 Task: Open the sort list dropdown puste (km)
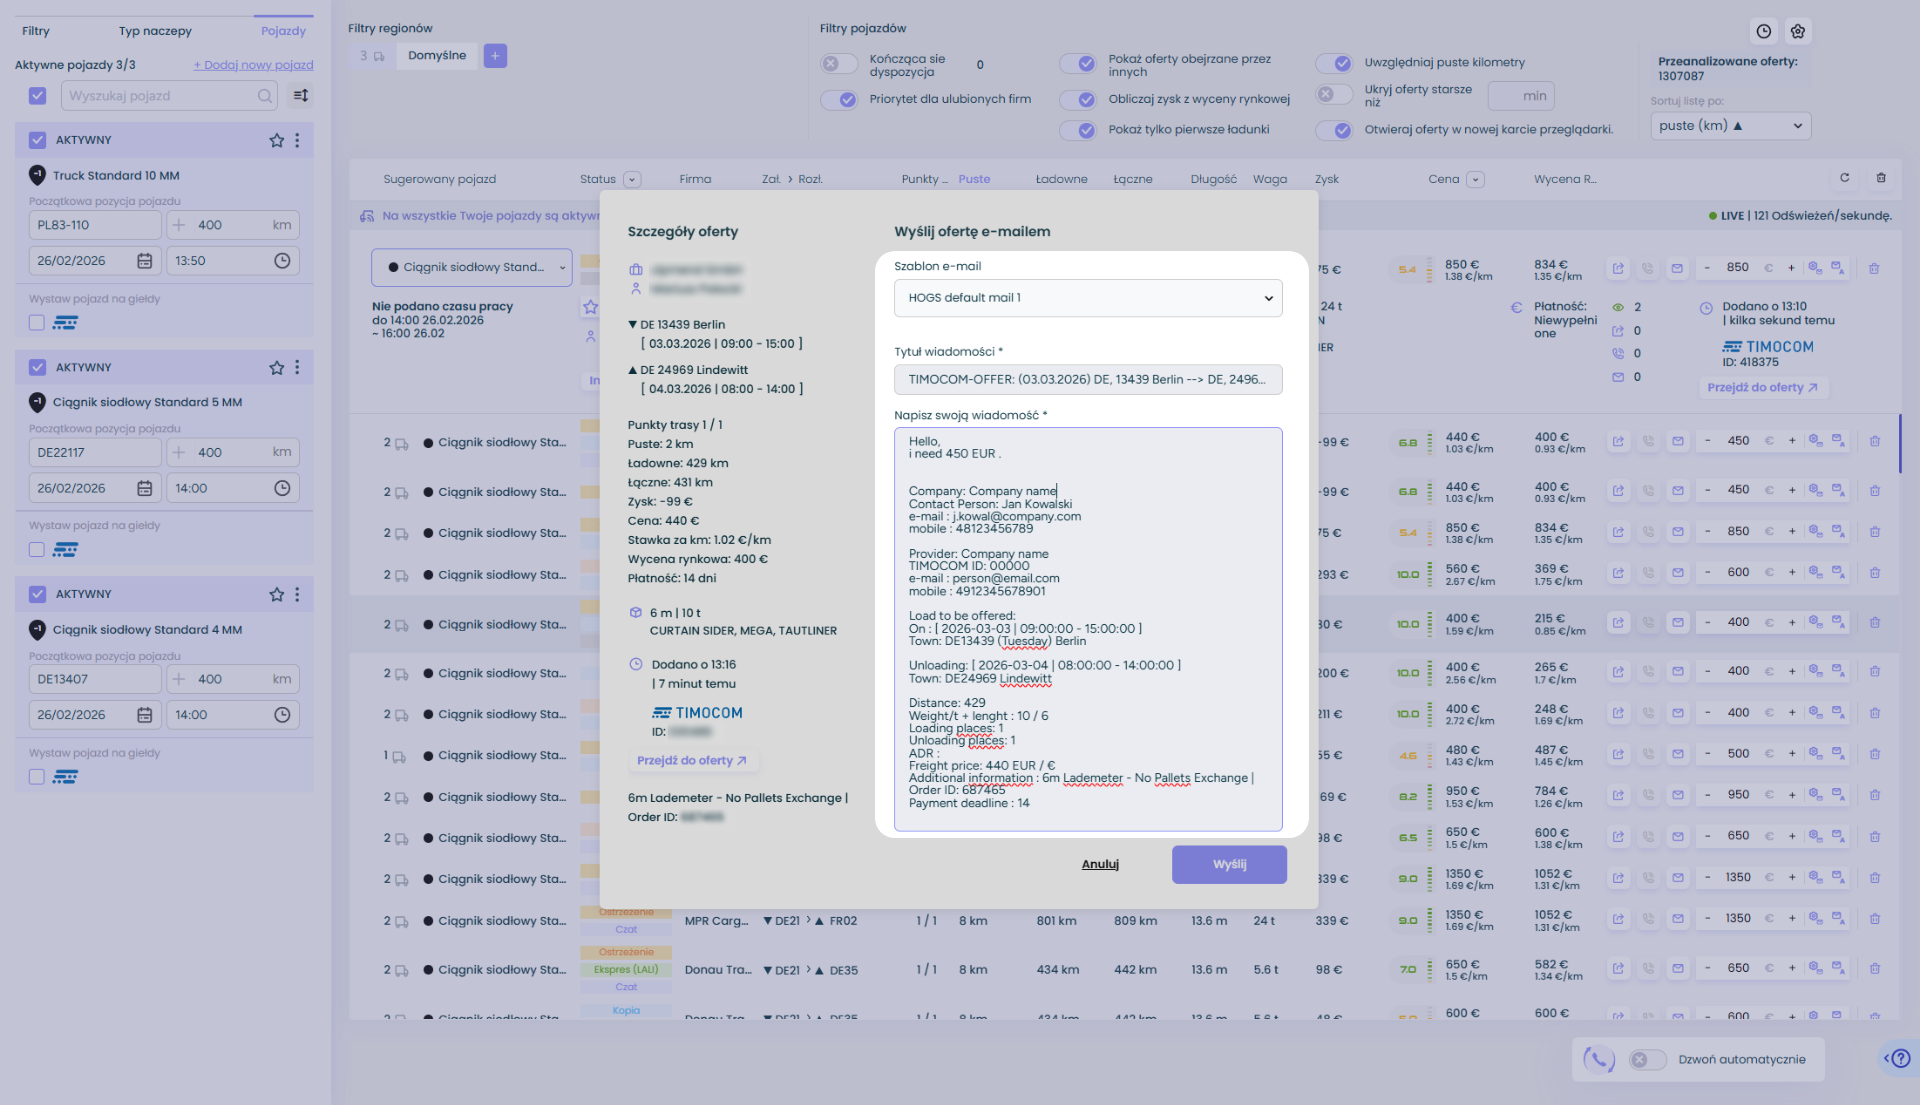click(x=1730, y=126)
